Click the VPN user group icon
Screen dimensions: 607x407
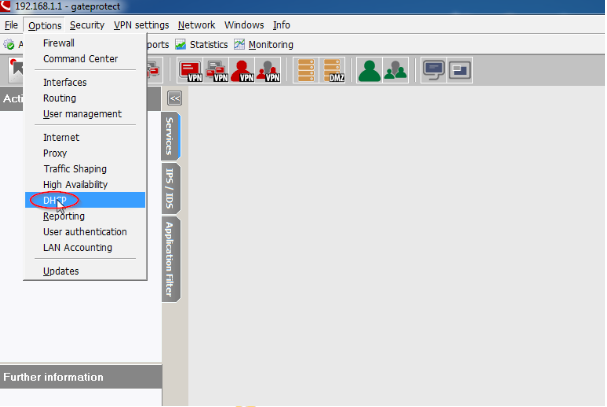[267, 70]
